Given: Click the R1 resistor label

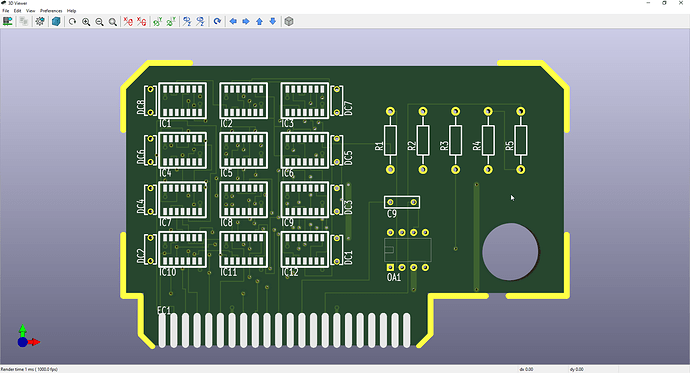Looking at the screenshot, I should pyautogui.click(x=379, y=146).
